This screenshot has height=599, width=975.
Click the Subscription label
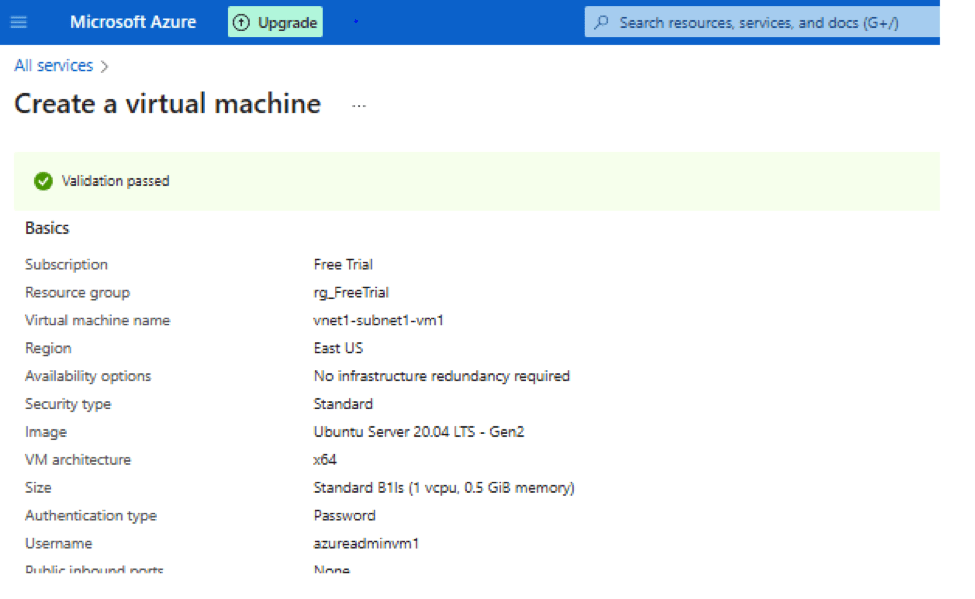[67, 264]
